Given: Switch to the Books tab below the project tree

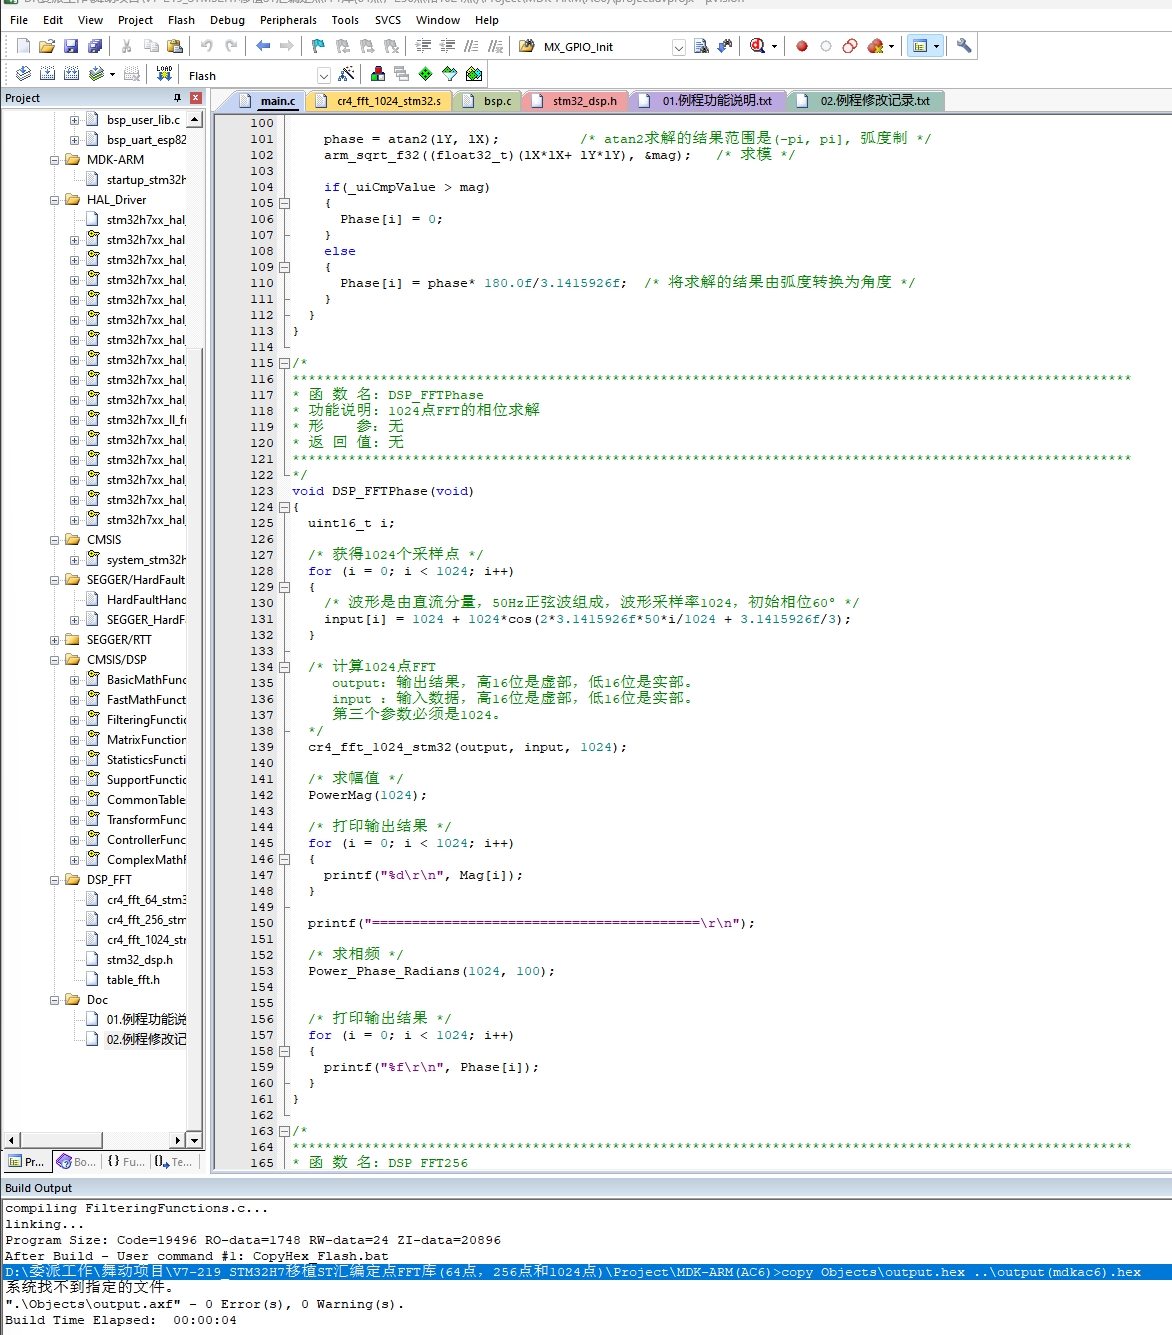Looking at the screenshot, I should (x=77, y=1162).
